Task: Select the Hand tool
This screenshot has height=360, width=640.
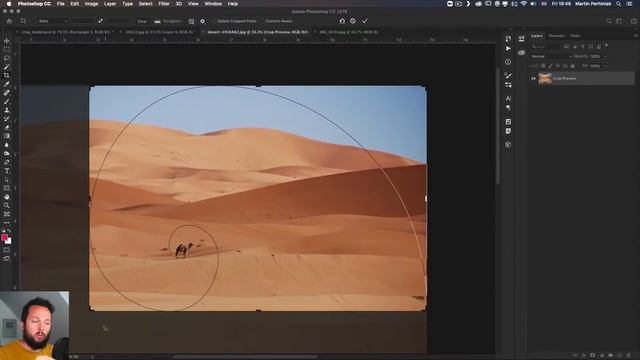Action: (x=7, y=197)
